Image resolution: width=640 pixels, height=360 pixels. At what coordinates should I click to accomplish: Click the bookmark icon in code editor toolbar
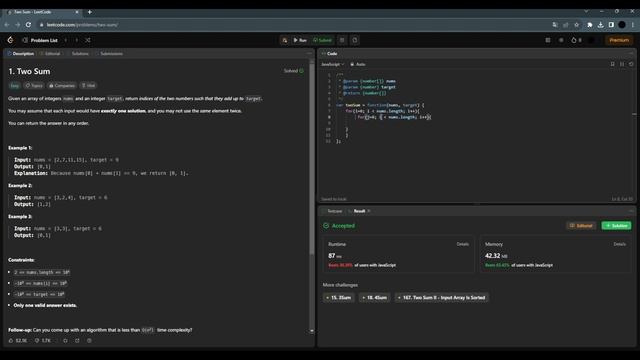point(612,64)
